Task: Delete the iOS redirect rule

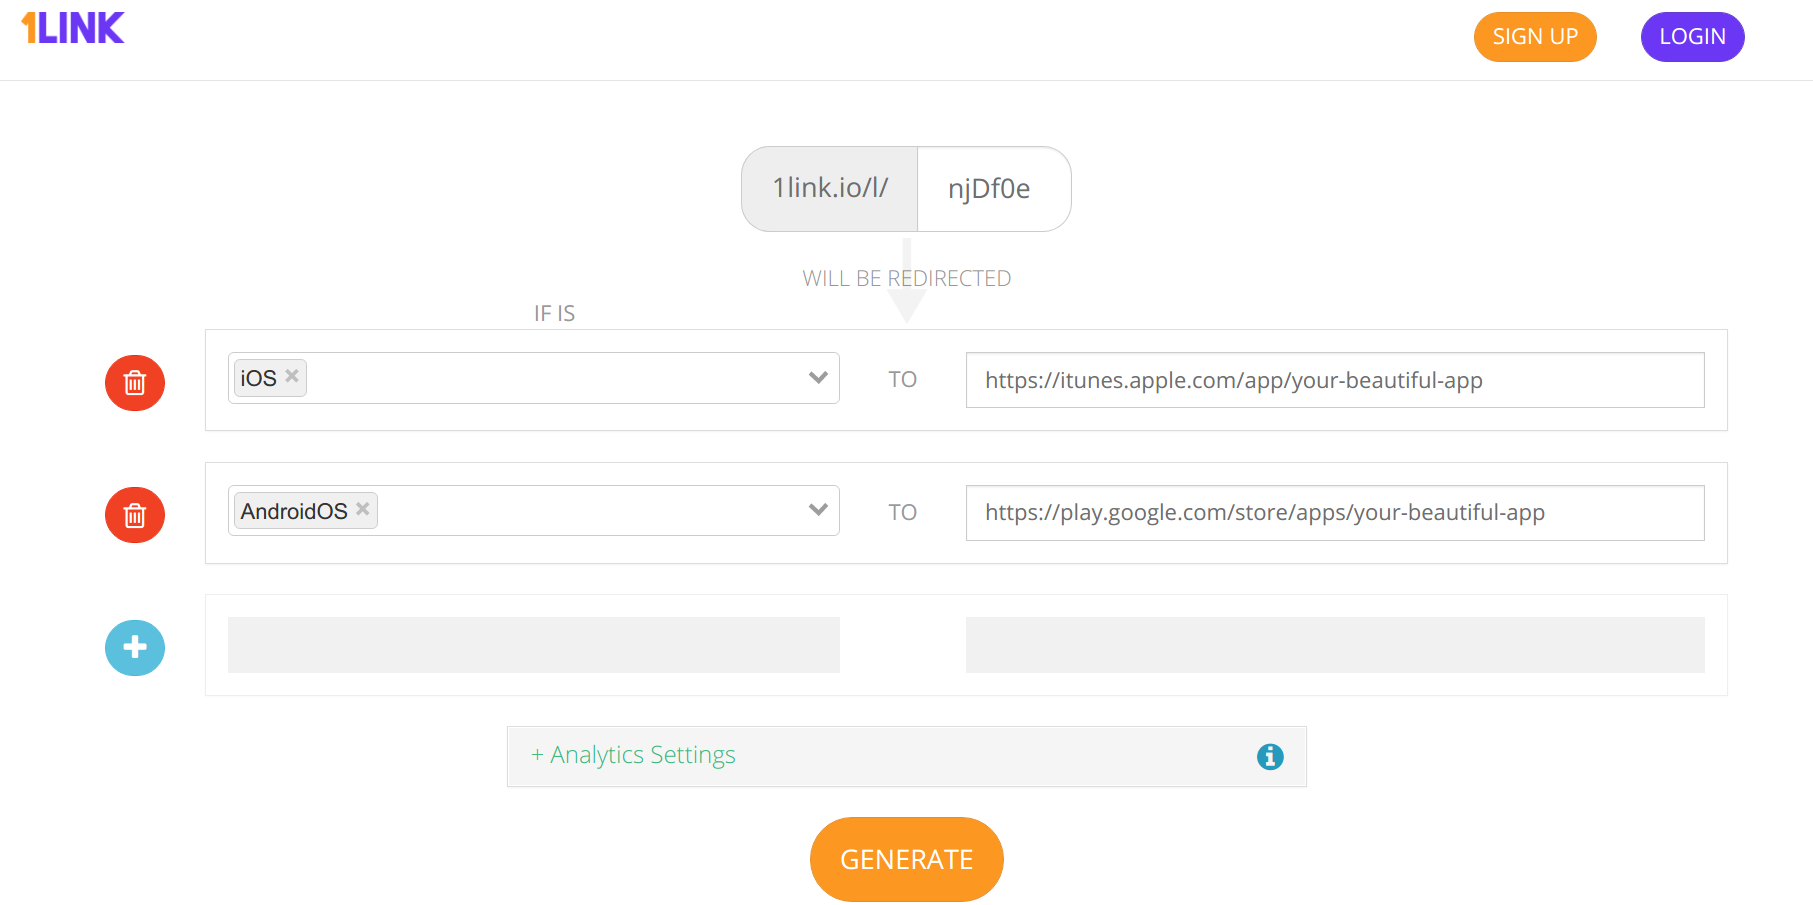Action: 135,383
